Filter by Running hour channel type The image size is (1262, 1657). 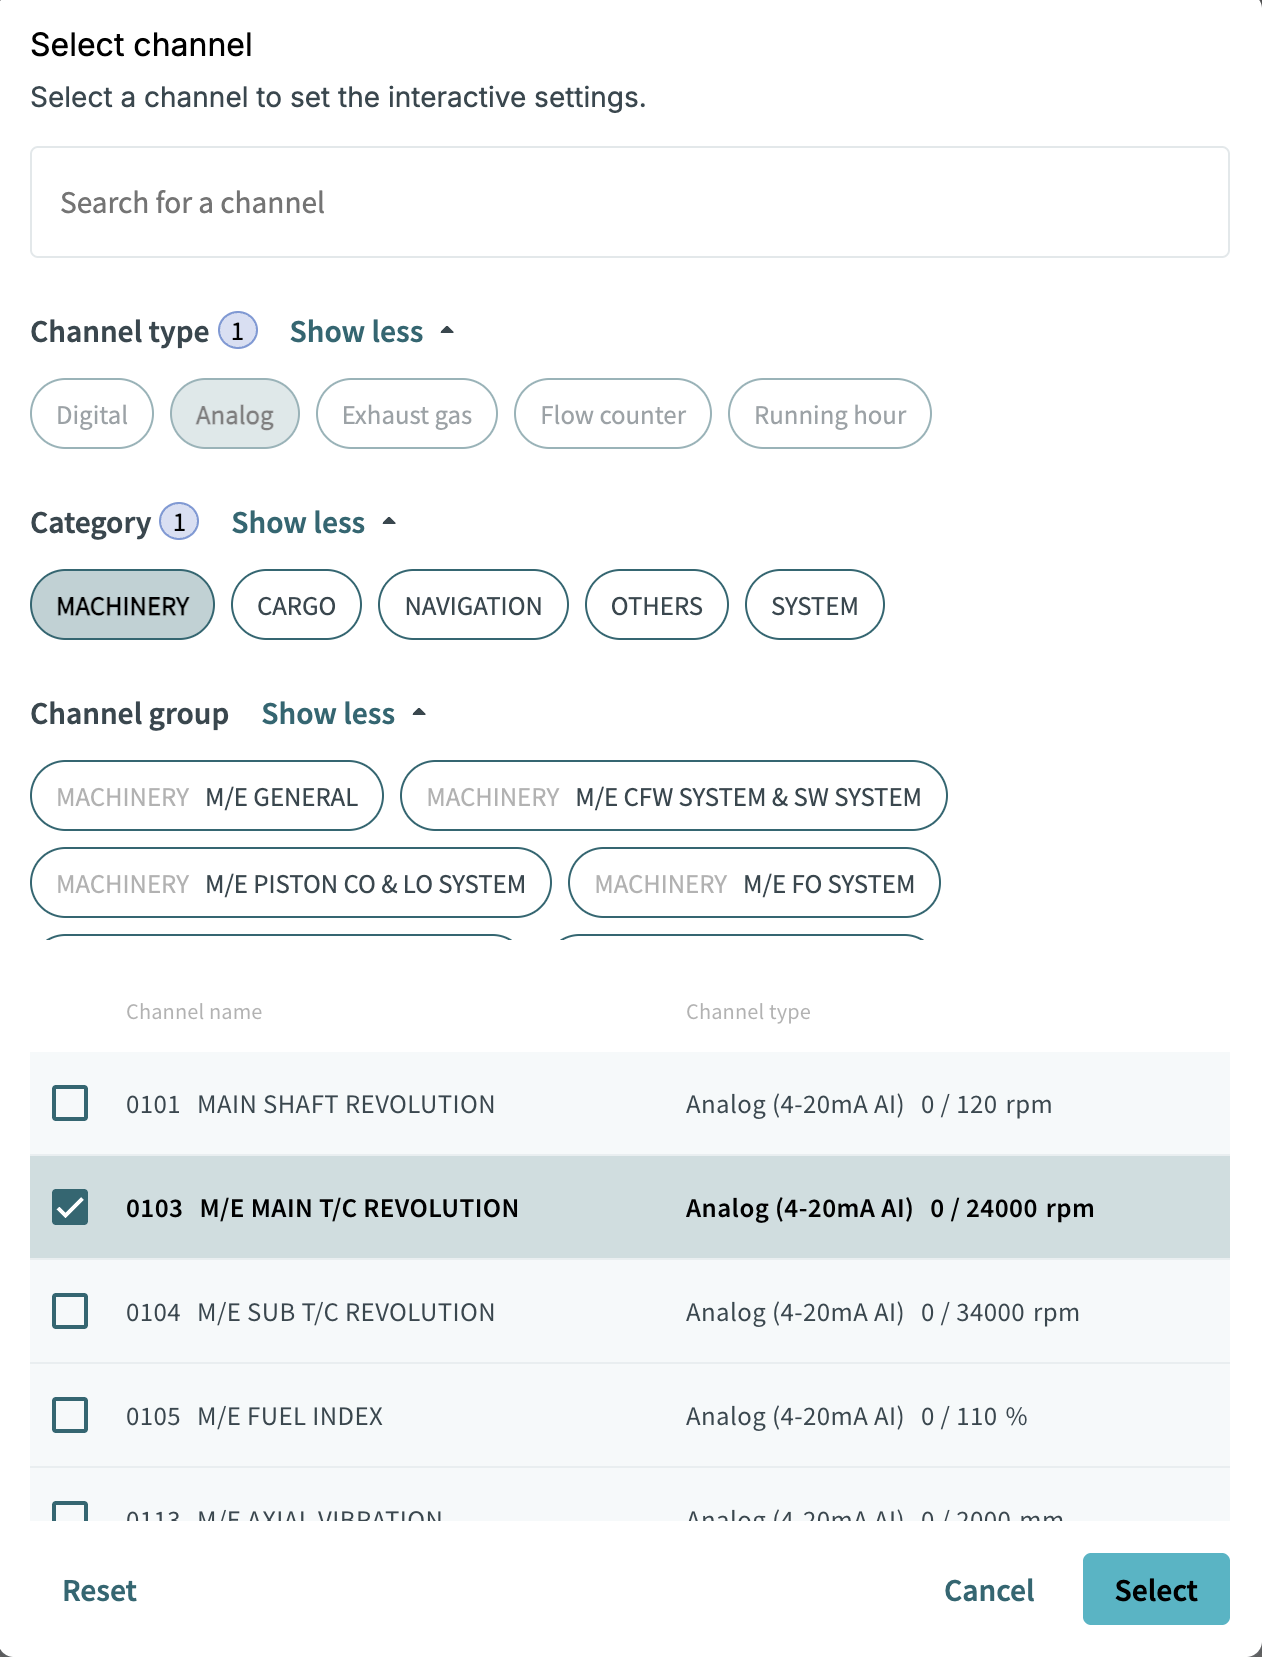point(830,414)
